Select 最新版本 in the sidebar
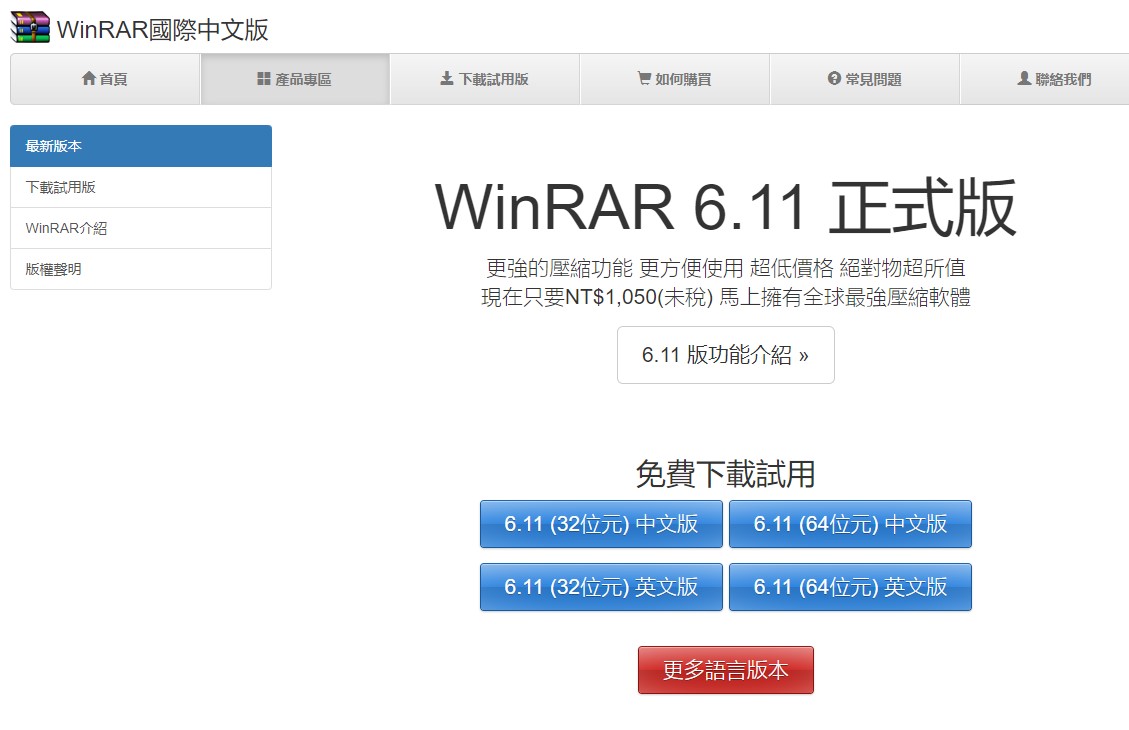1129x730 pixels. pos(141,146)
